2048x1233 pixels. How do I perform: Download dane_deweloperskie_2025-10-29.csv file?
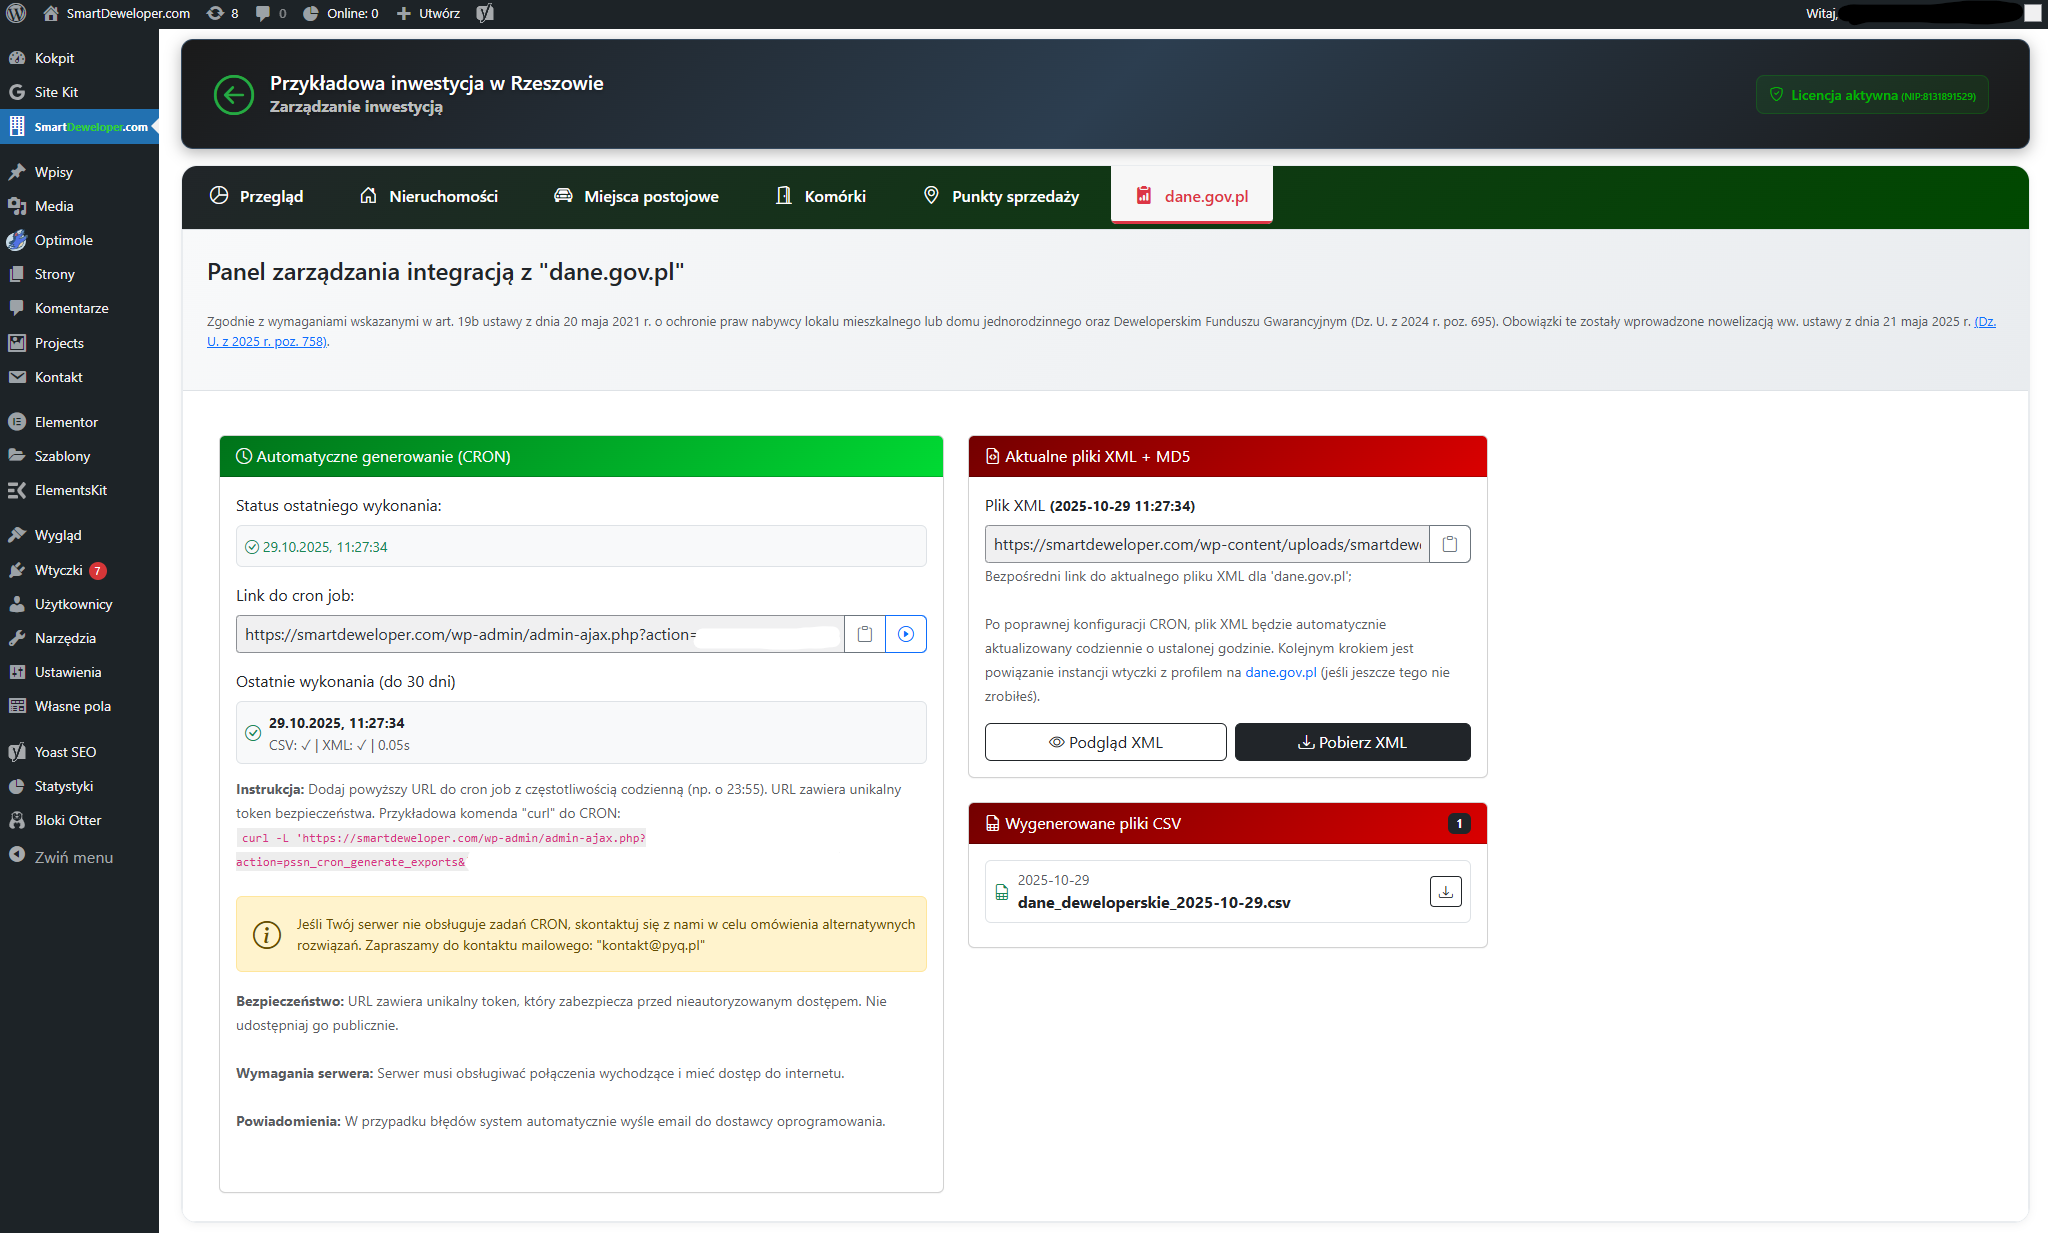pyautogui.click(x=1444, y=891)
